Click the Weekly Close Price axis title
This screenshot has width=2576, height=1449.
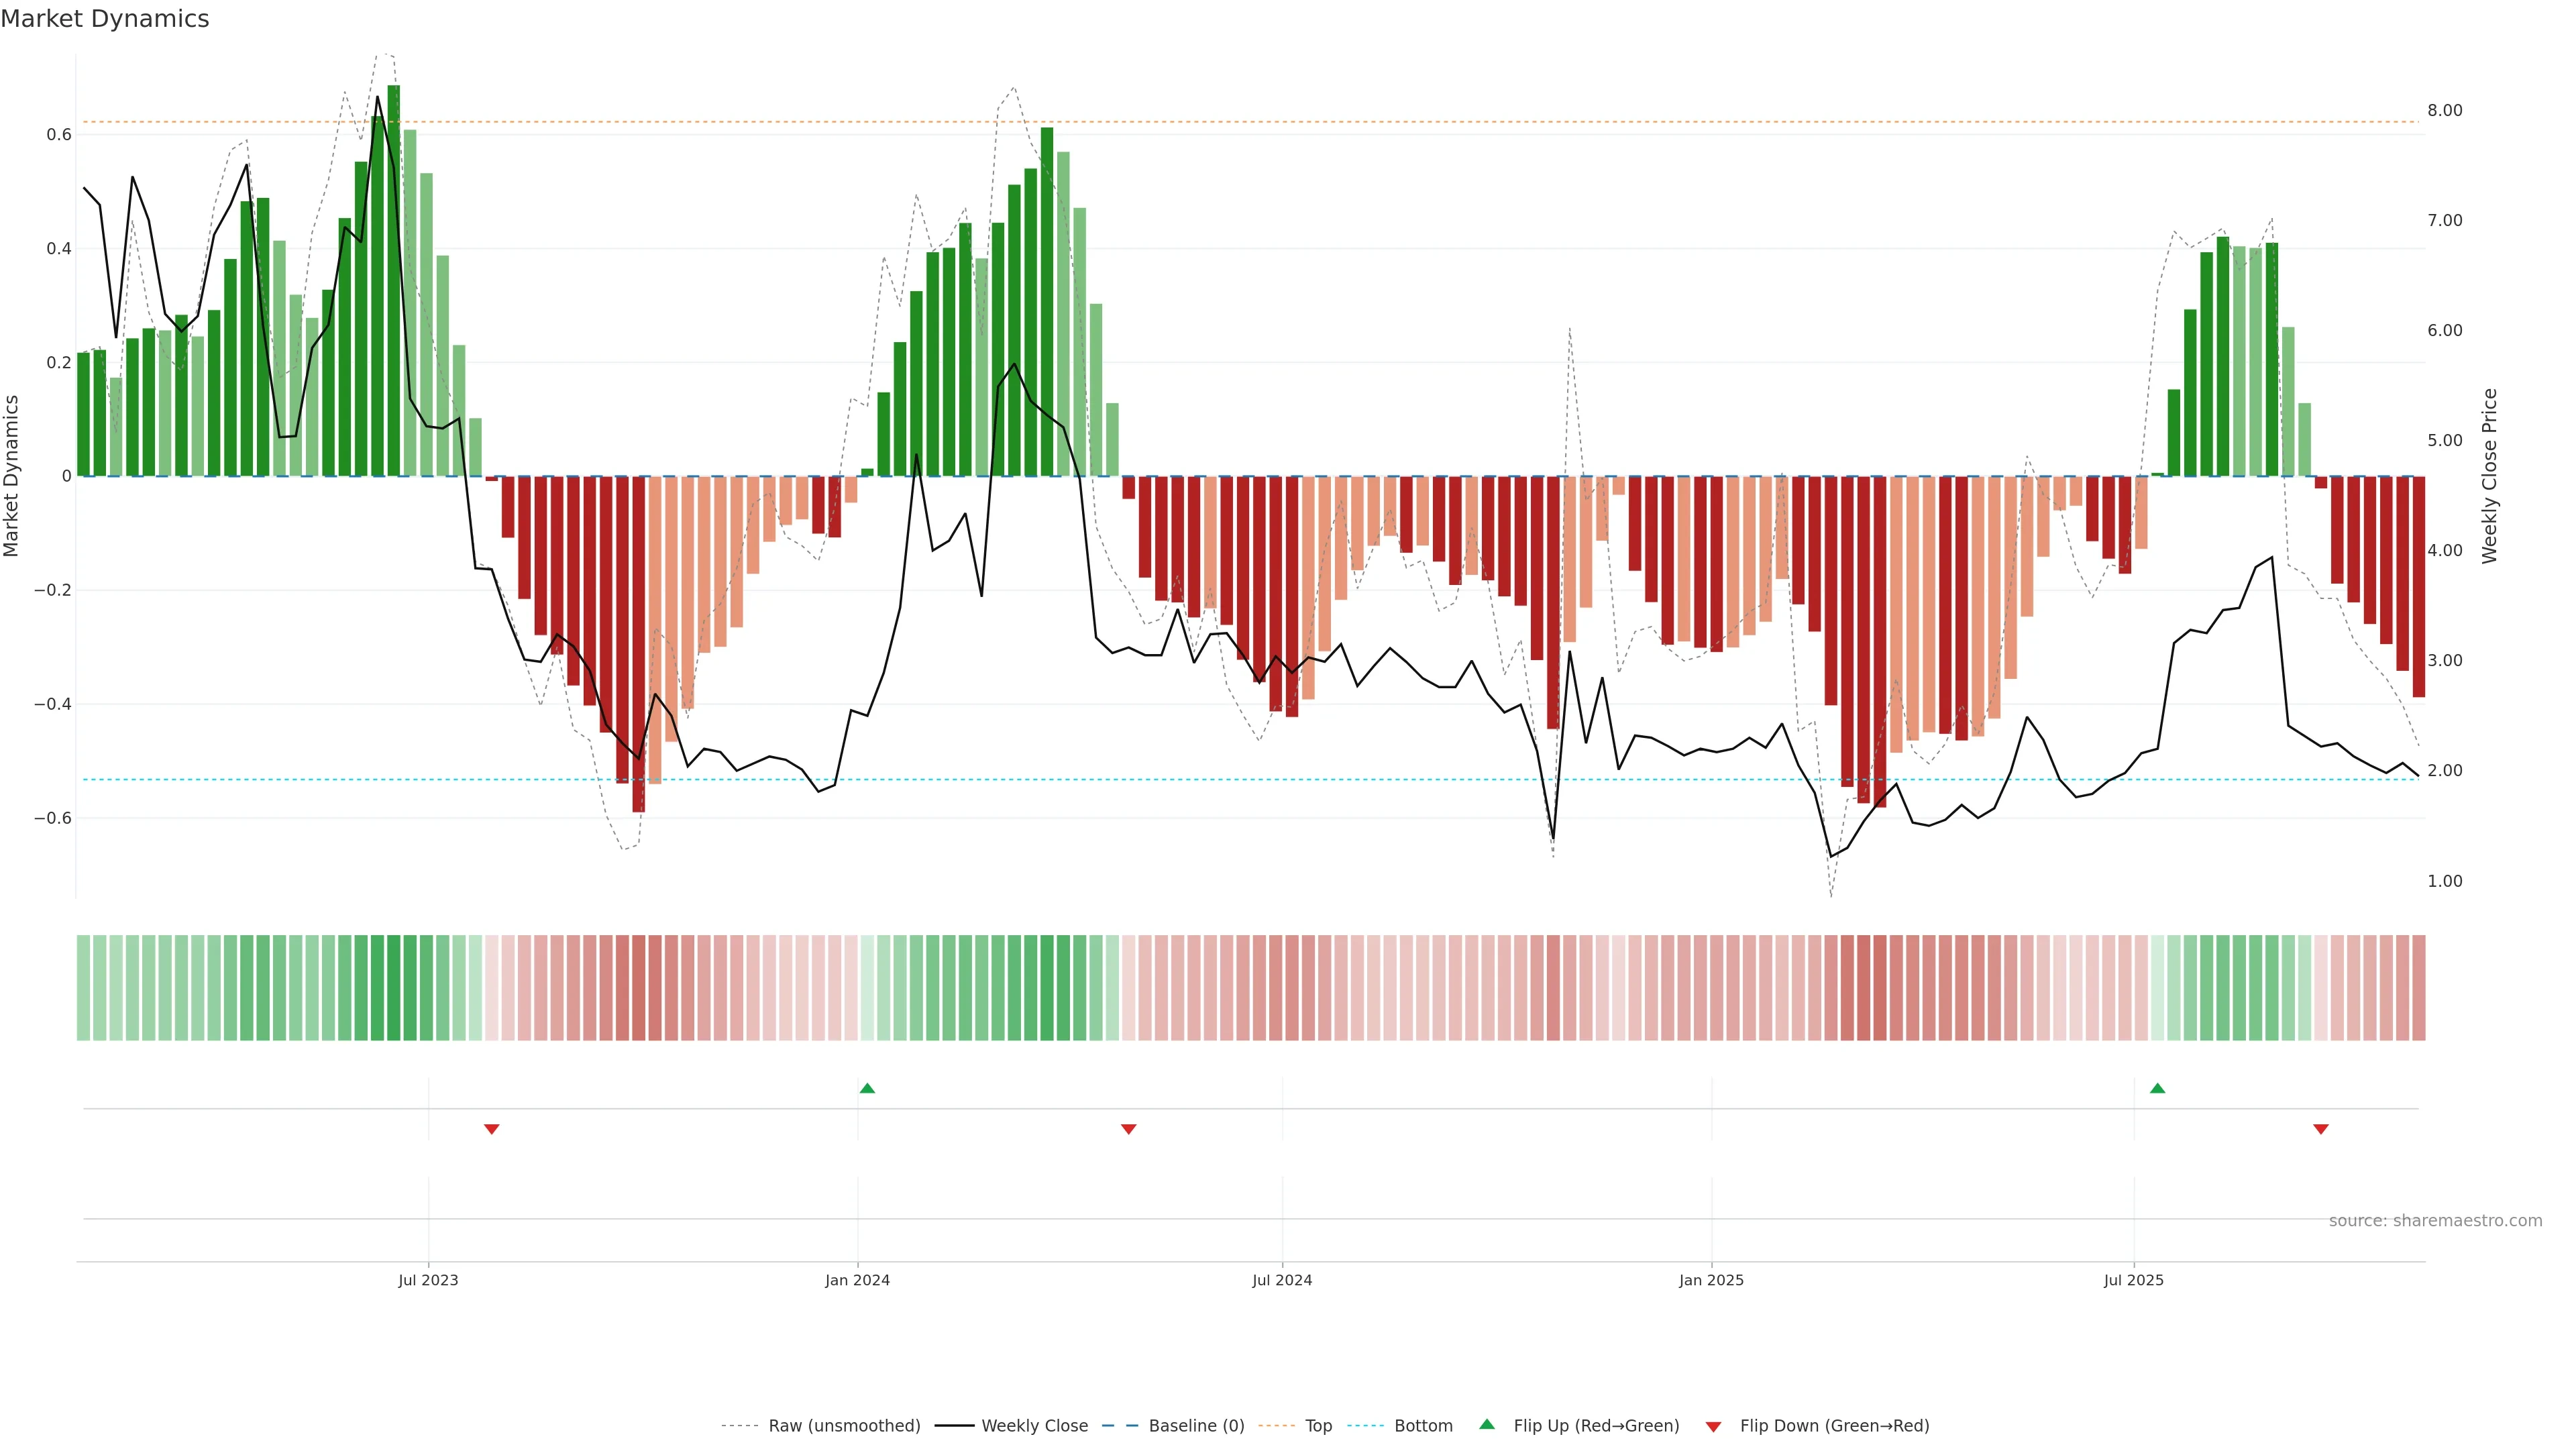tap(2489, 476)
